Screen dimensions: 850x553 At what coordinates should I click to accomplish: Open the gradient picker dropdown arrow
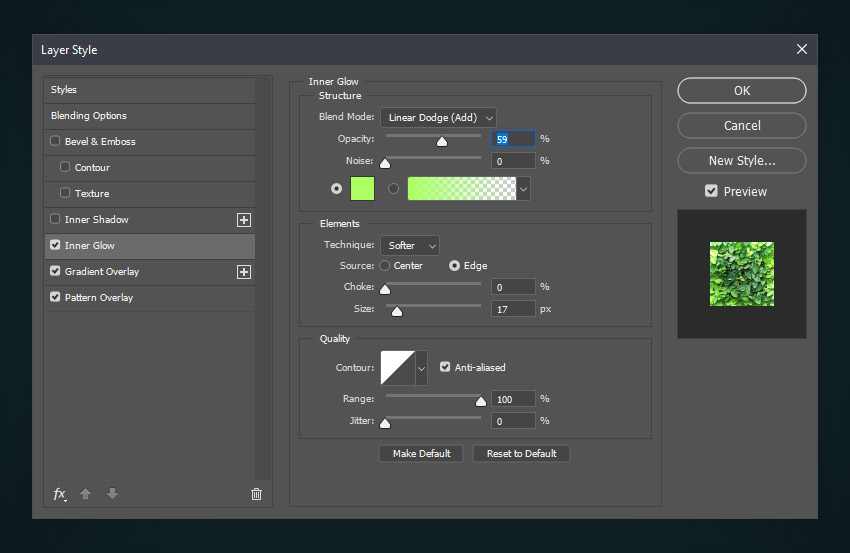click(x=523, y=188)
